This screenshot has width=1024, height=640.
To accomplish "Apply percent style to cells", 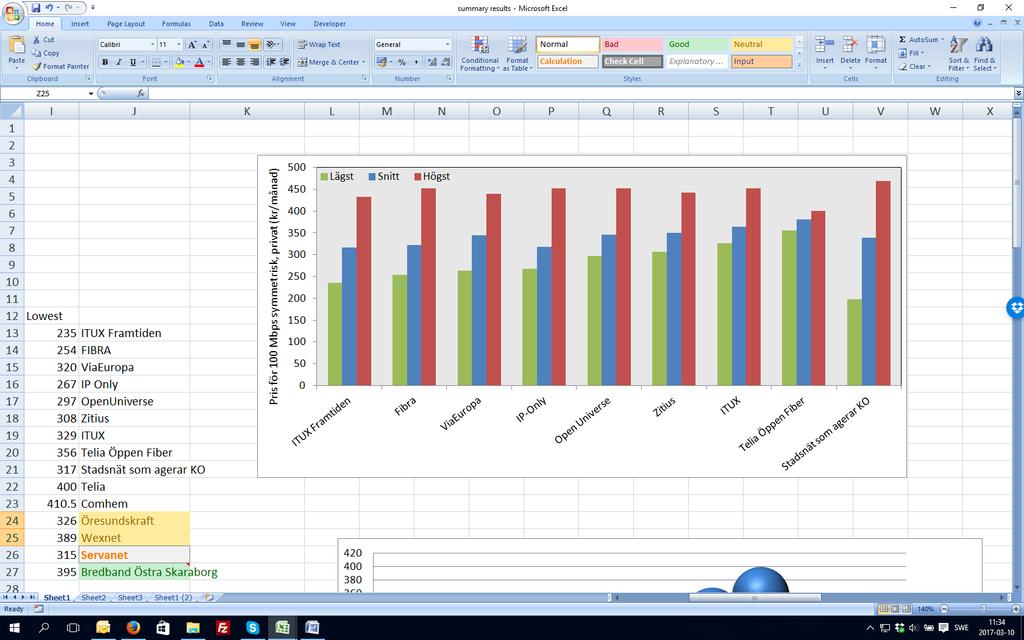I will [x=402, y=62].
